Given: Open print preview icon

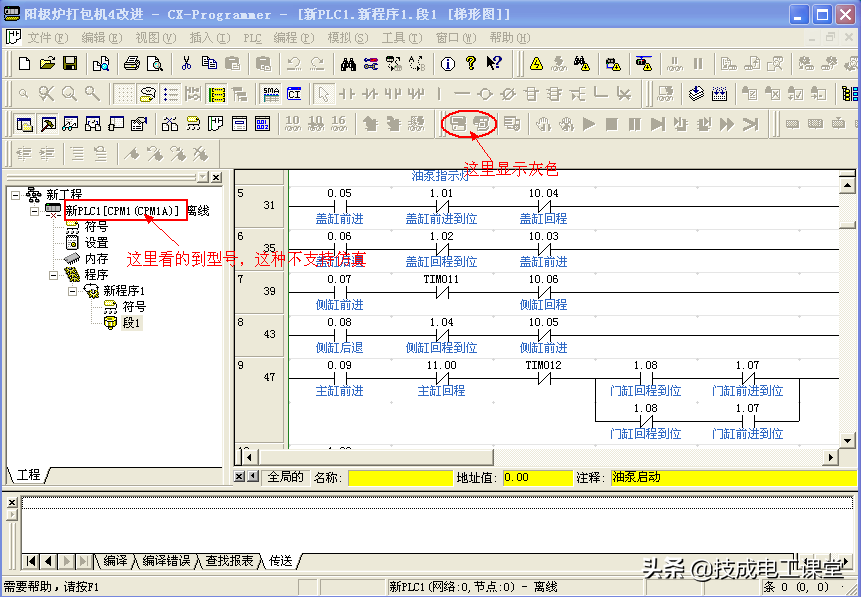Looking at the screenshot, I should pyautogui.click(x=155, y=64).
